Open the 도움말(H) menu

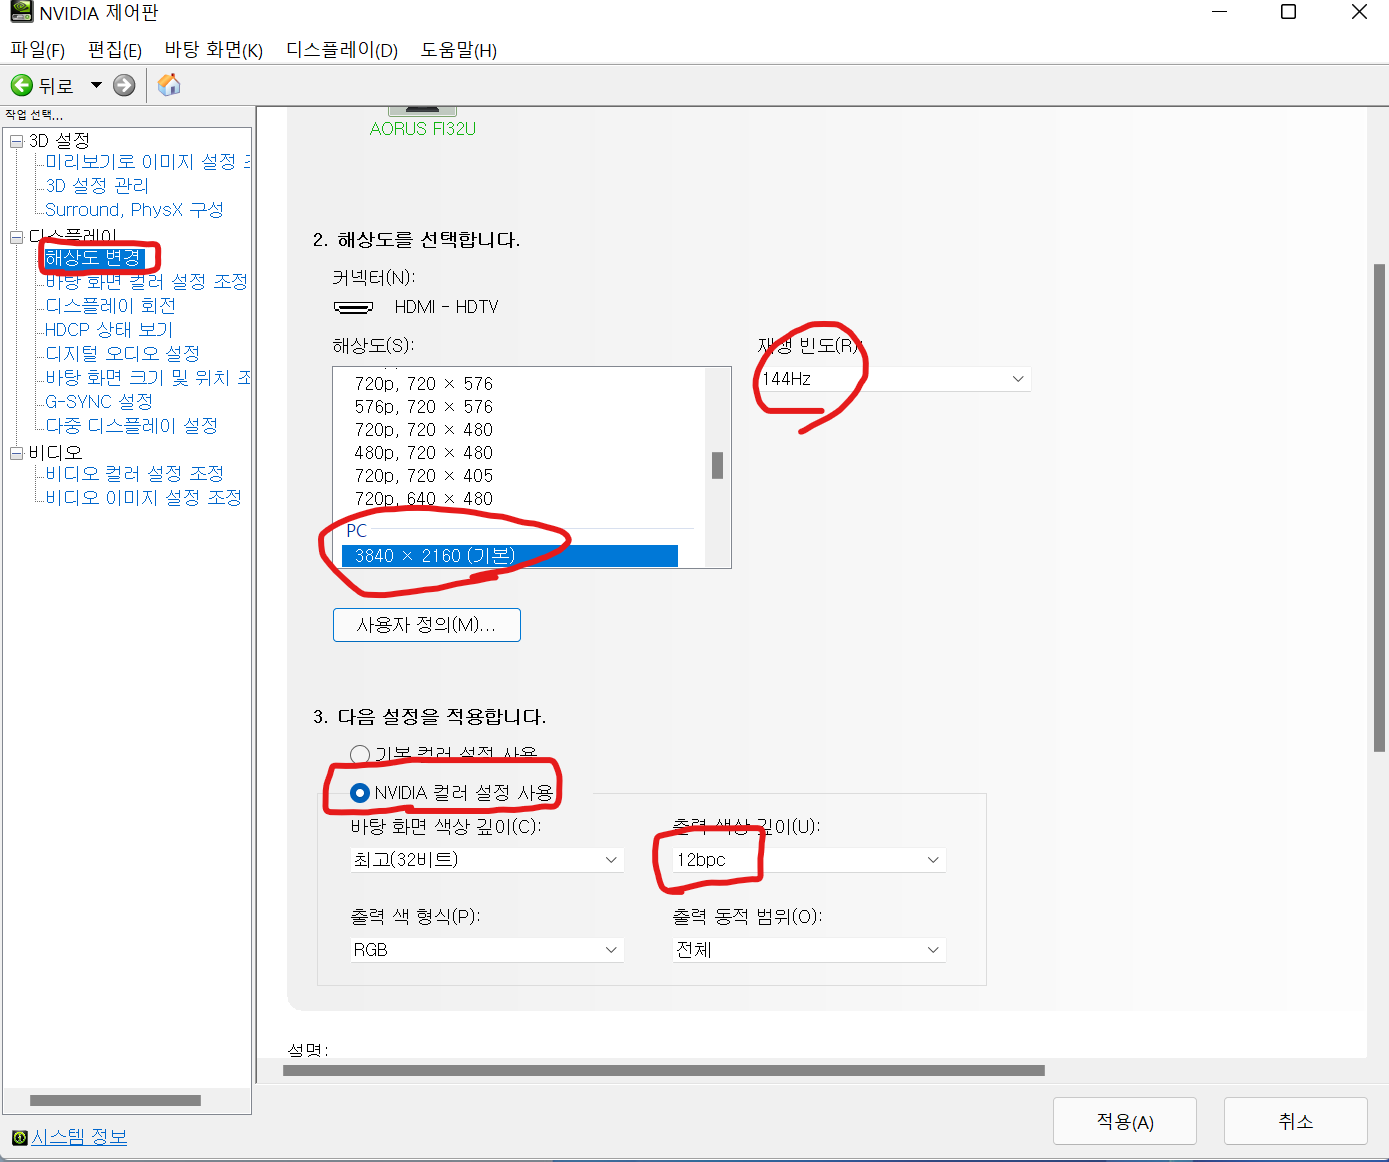pyautogui.click(x=459, y=50)
